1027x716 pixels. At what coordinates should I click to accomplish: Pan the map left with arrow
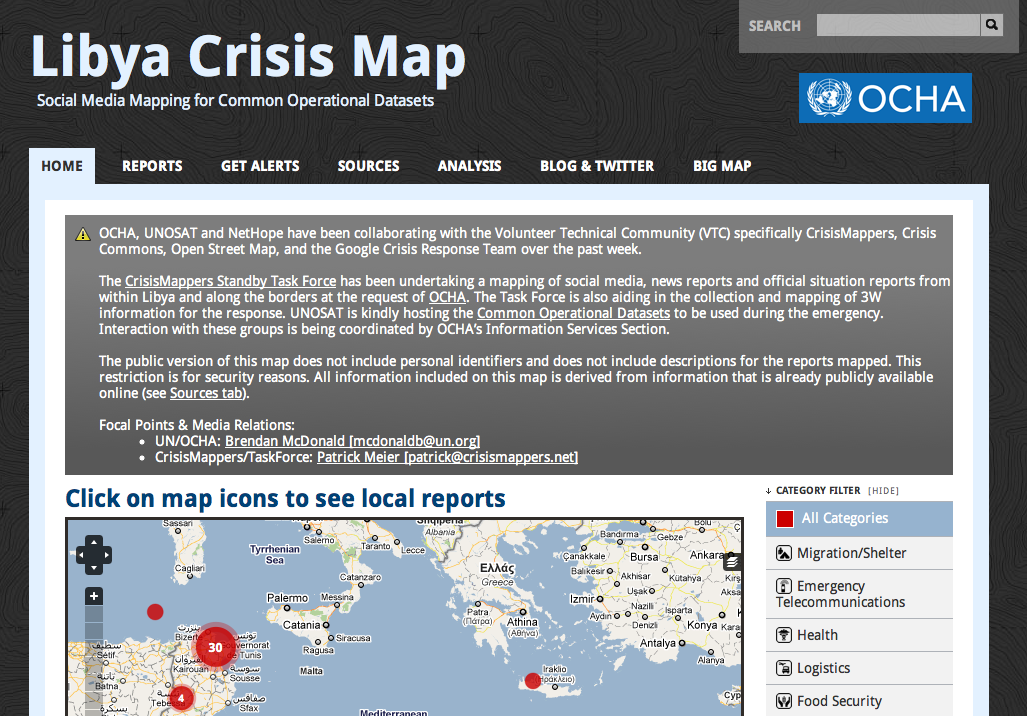click(81, 555)
